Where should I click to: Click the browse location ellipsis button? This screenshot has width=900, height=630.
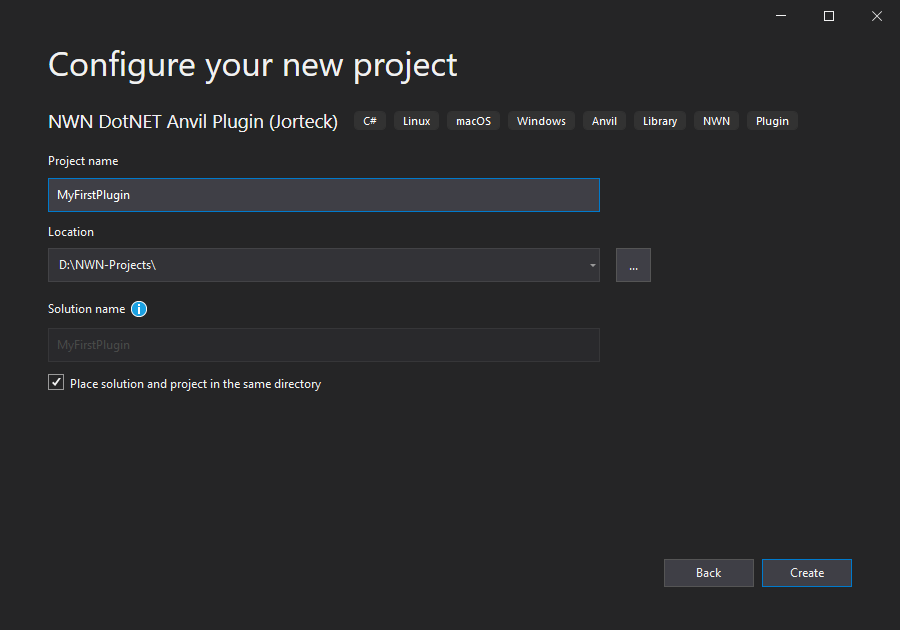click(x=633, y=265)
